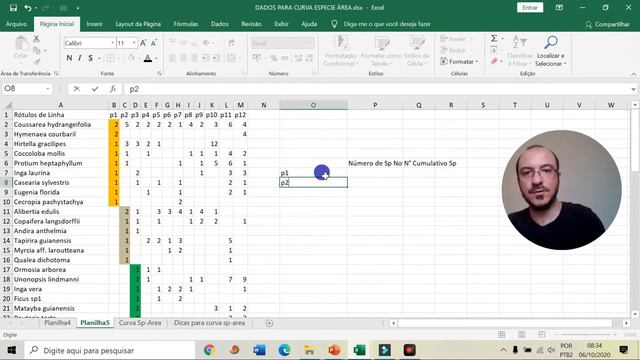Switch to the Dados tab

click(x=220, y=24)
